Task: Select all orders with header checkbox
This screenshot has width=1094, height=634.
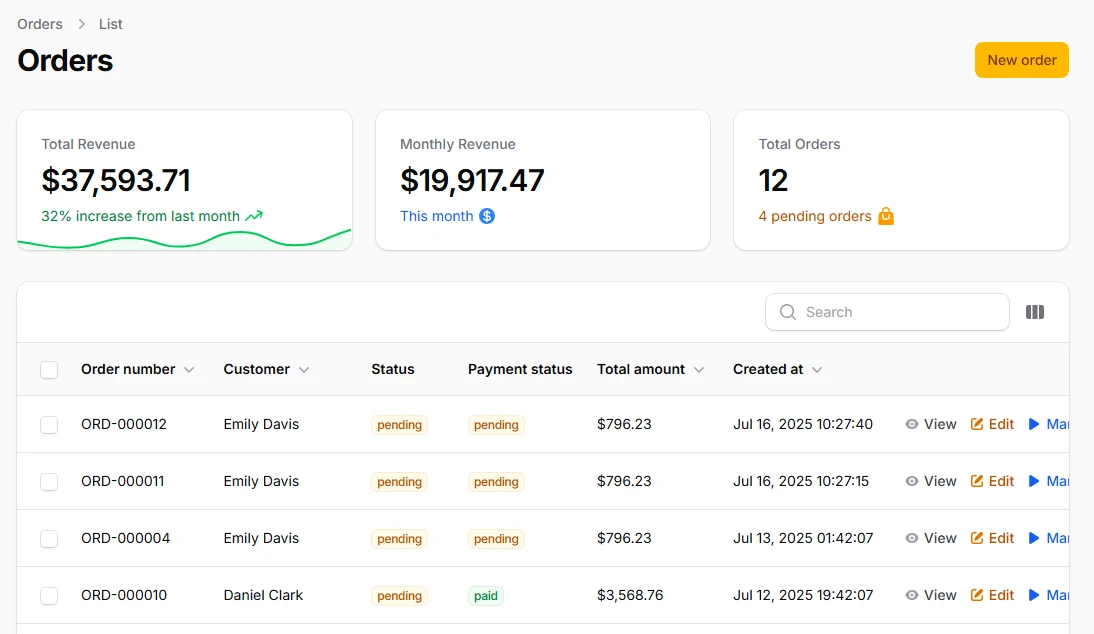Action: (x=49, y=370)
